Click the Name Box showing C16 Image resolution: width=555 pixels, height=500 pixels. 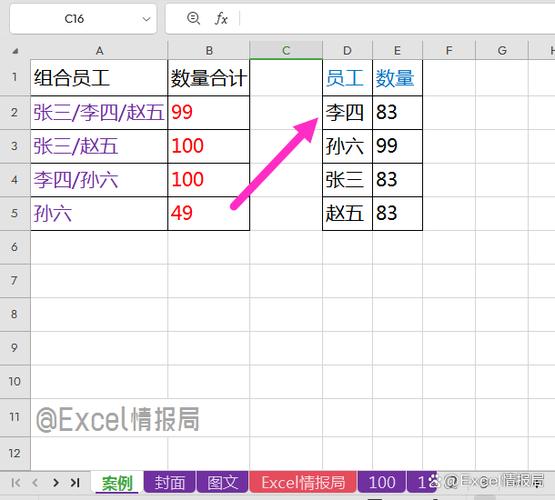83,19
